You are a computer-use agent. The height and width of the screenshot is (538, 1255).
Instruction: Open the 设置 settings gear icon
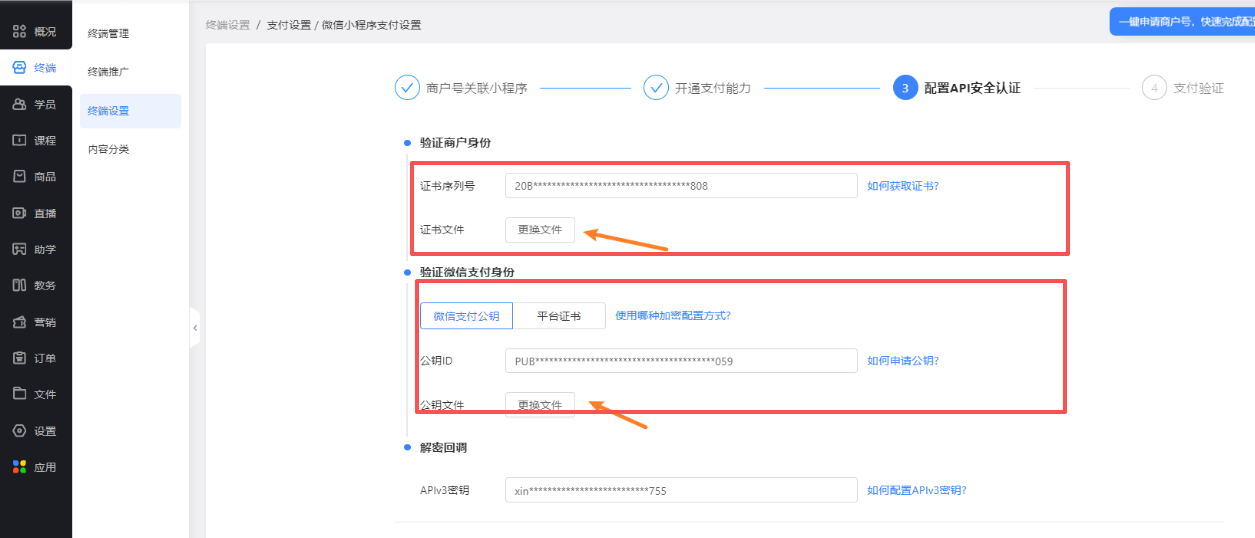[x=19, y=431]
